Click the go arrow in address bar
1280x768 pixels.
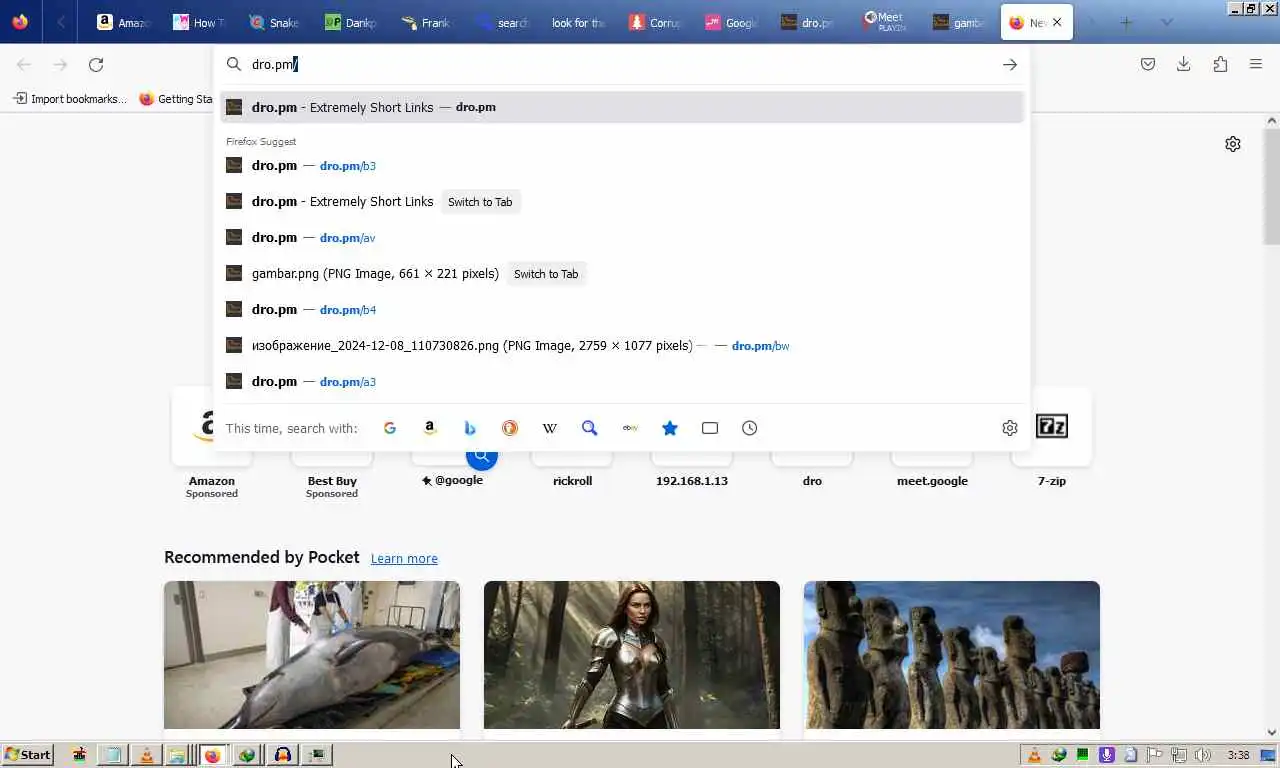tap(1010, 64)
